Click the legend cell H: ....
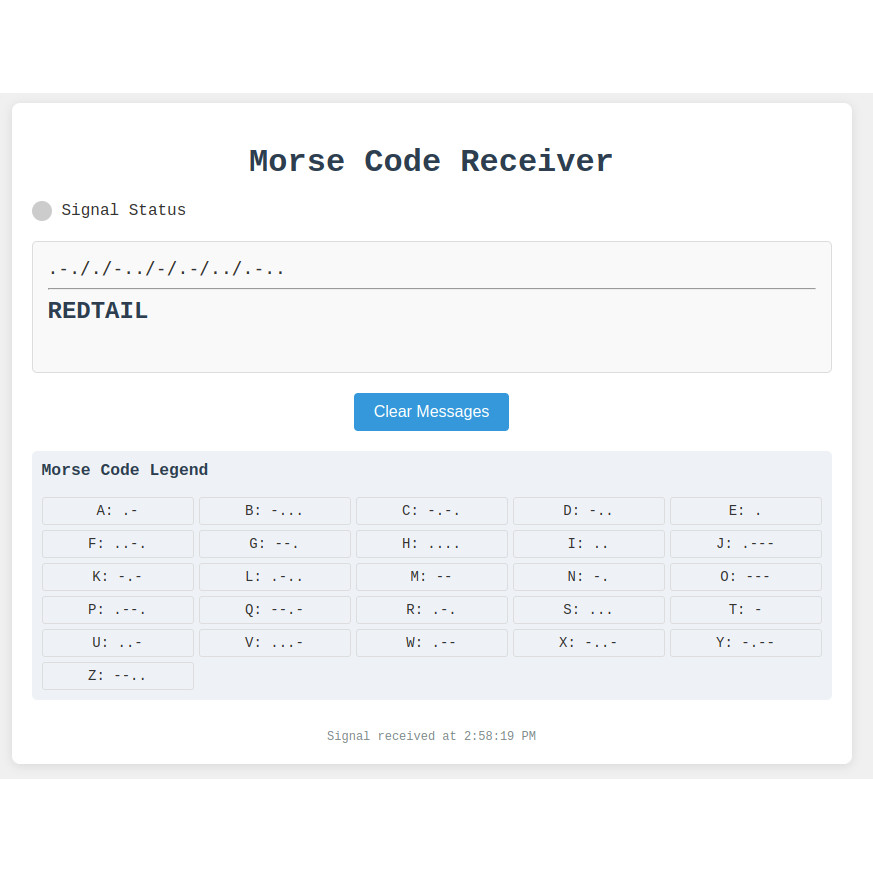Viewport: 873px width, 873px height. [431, 543]
